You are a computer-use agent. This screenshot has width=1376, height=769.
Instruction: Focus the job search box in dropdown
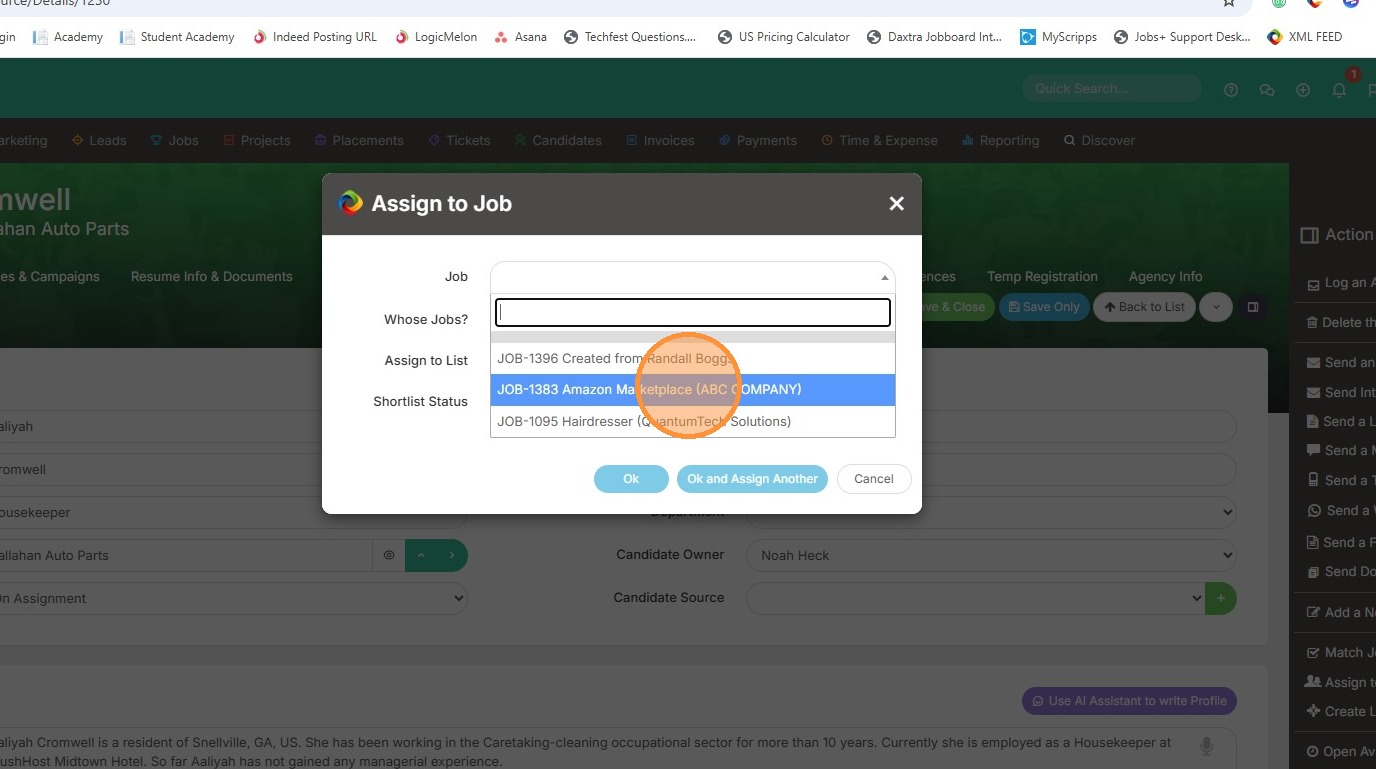[x=693, y=313]
